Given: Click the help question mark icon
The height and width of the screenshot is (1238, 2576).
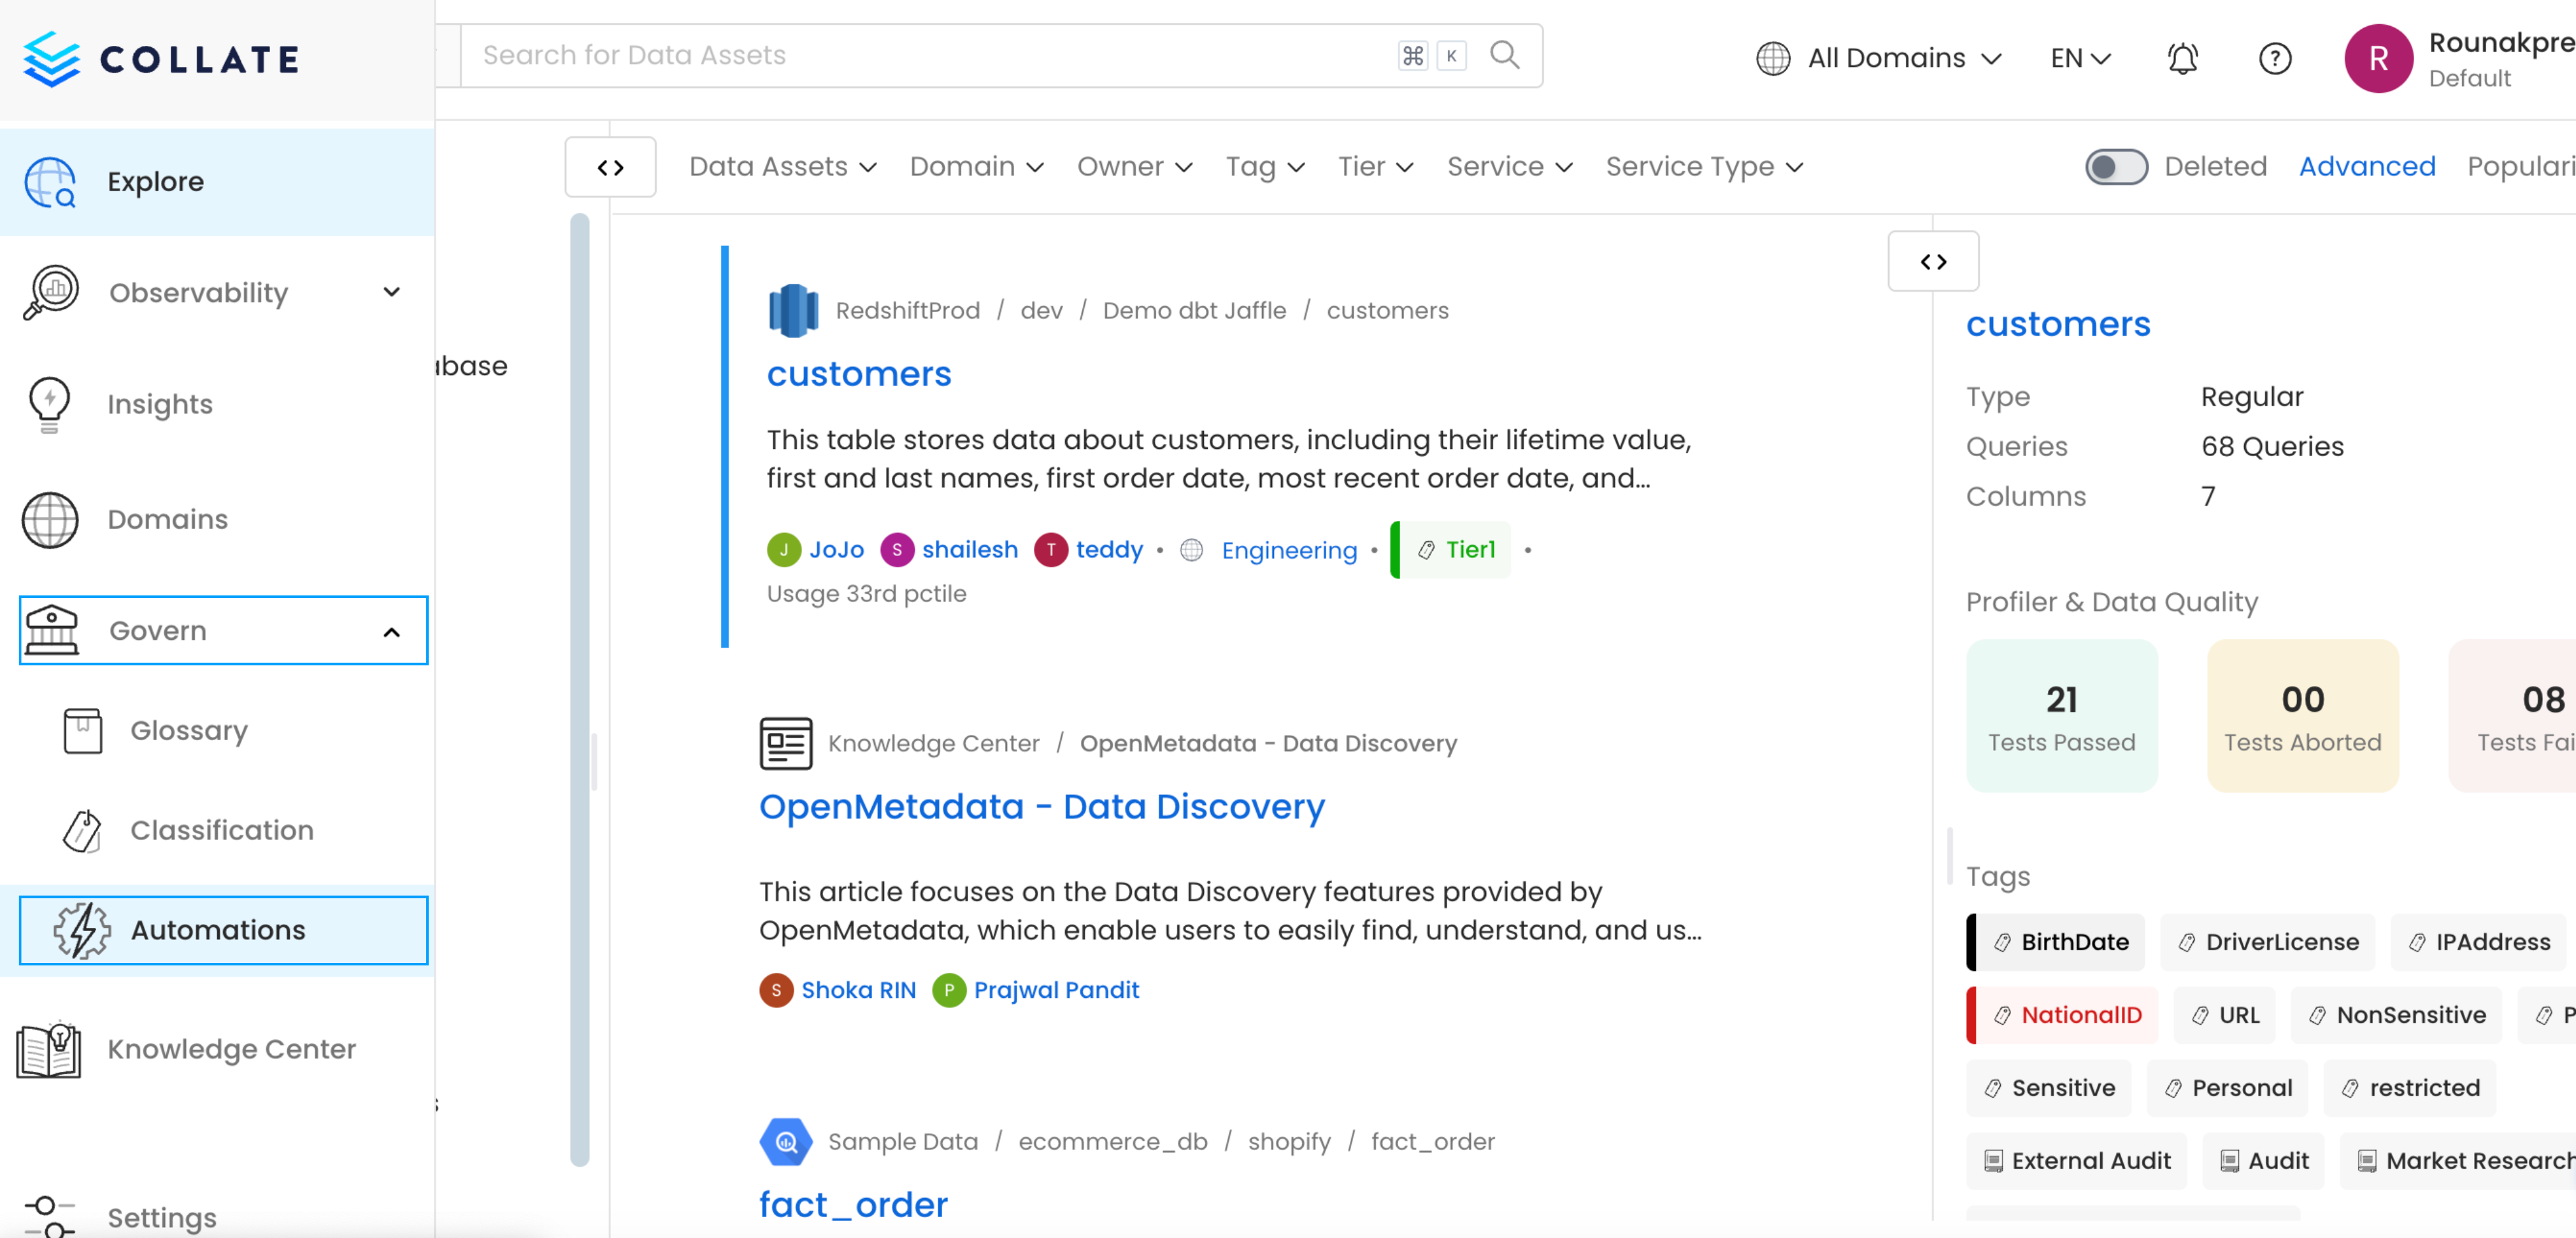Looking at the screenshot, I should [x=2275, y=58].
